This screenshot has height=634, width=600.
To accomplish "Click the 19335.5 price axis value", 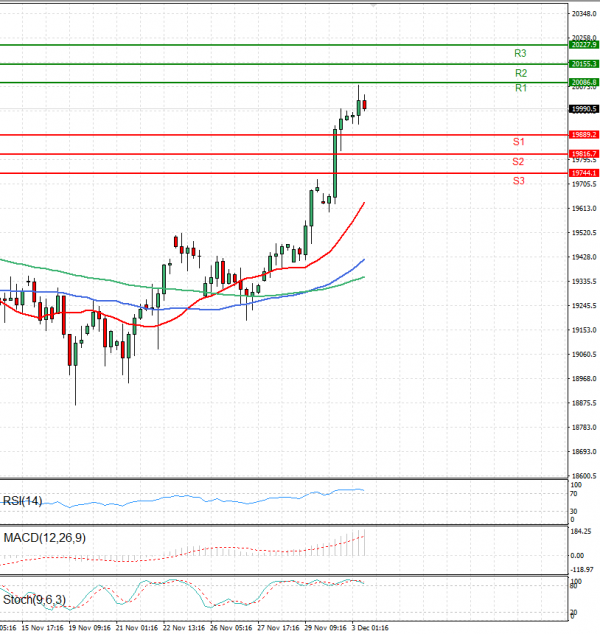I will (584, 281).
